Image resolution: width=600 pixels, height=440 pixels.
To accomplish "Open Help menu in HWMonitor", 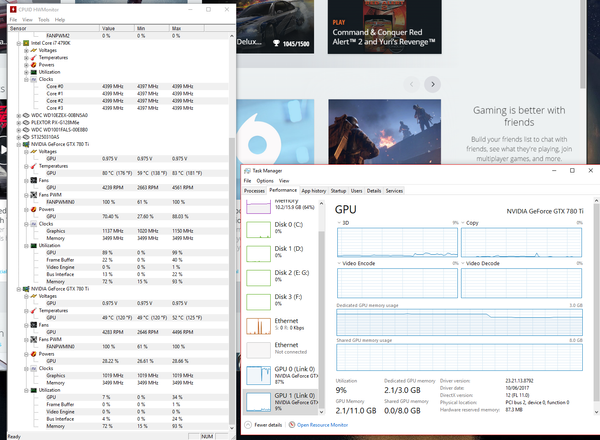I will tap(60, 20).
